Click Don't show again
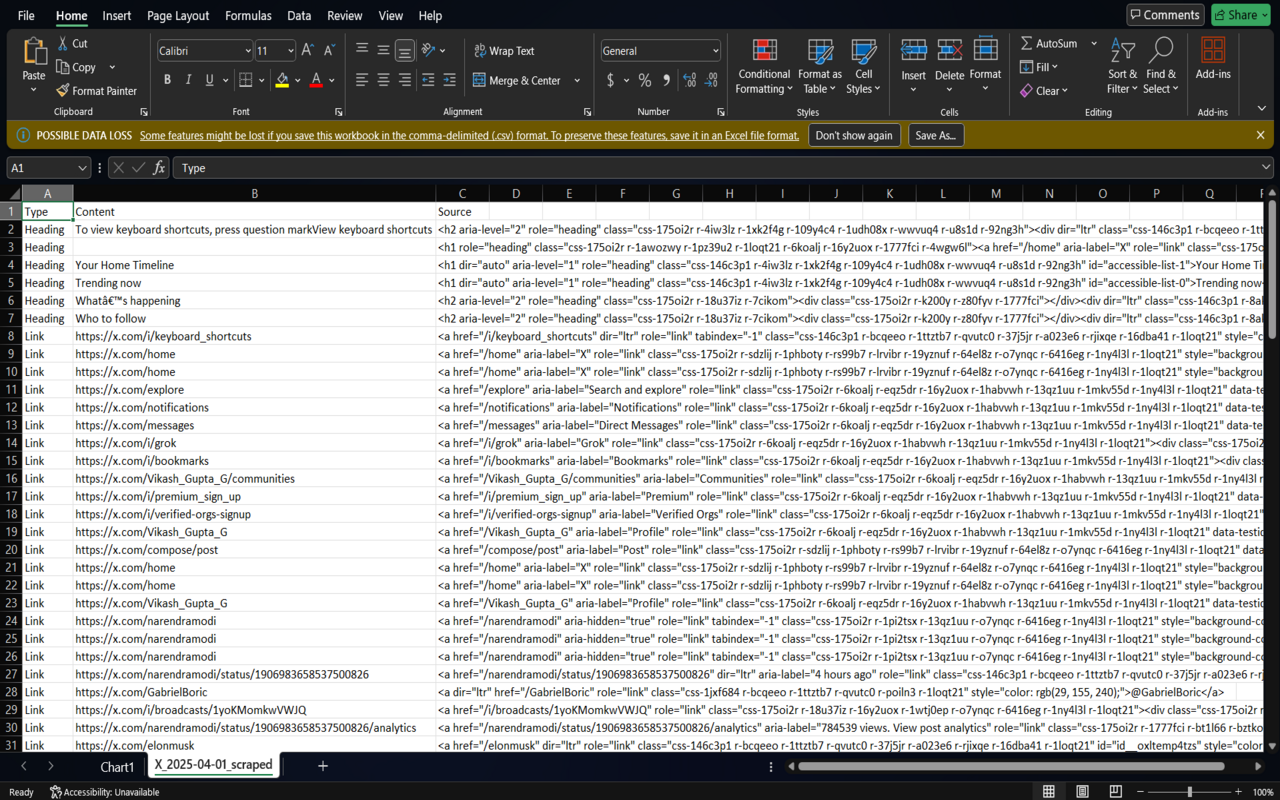Screen dimensions: 1280x800 pyautogui.click(x=854, y=135)
